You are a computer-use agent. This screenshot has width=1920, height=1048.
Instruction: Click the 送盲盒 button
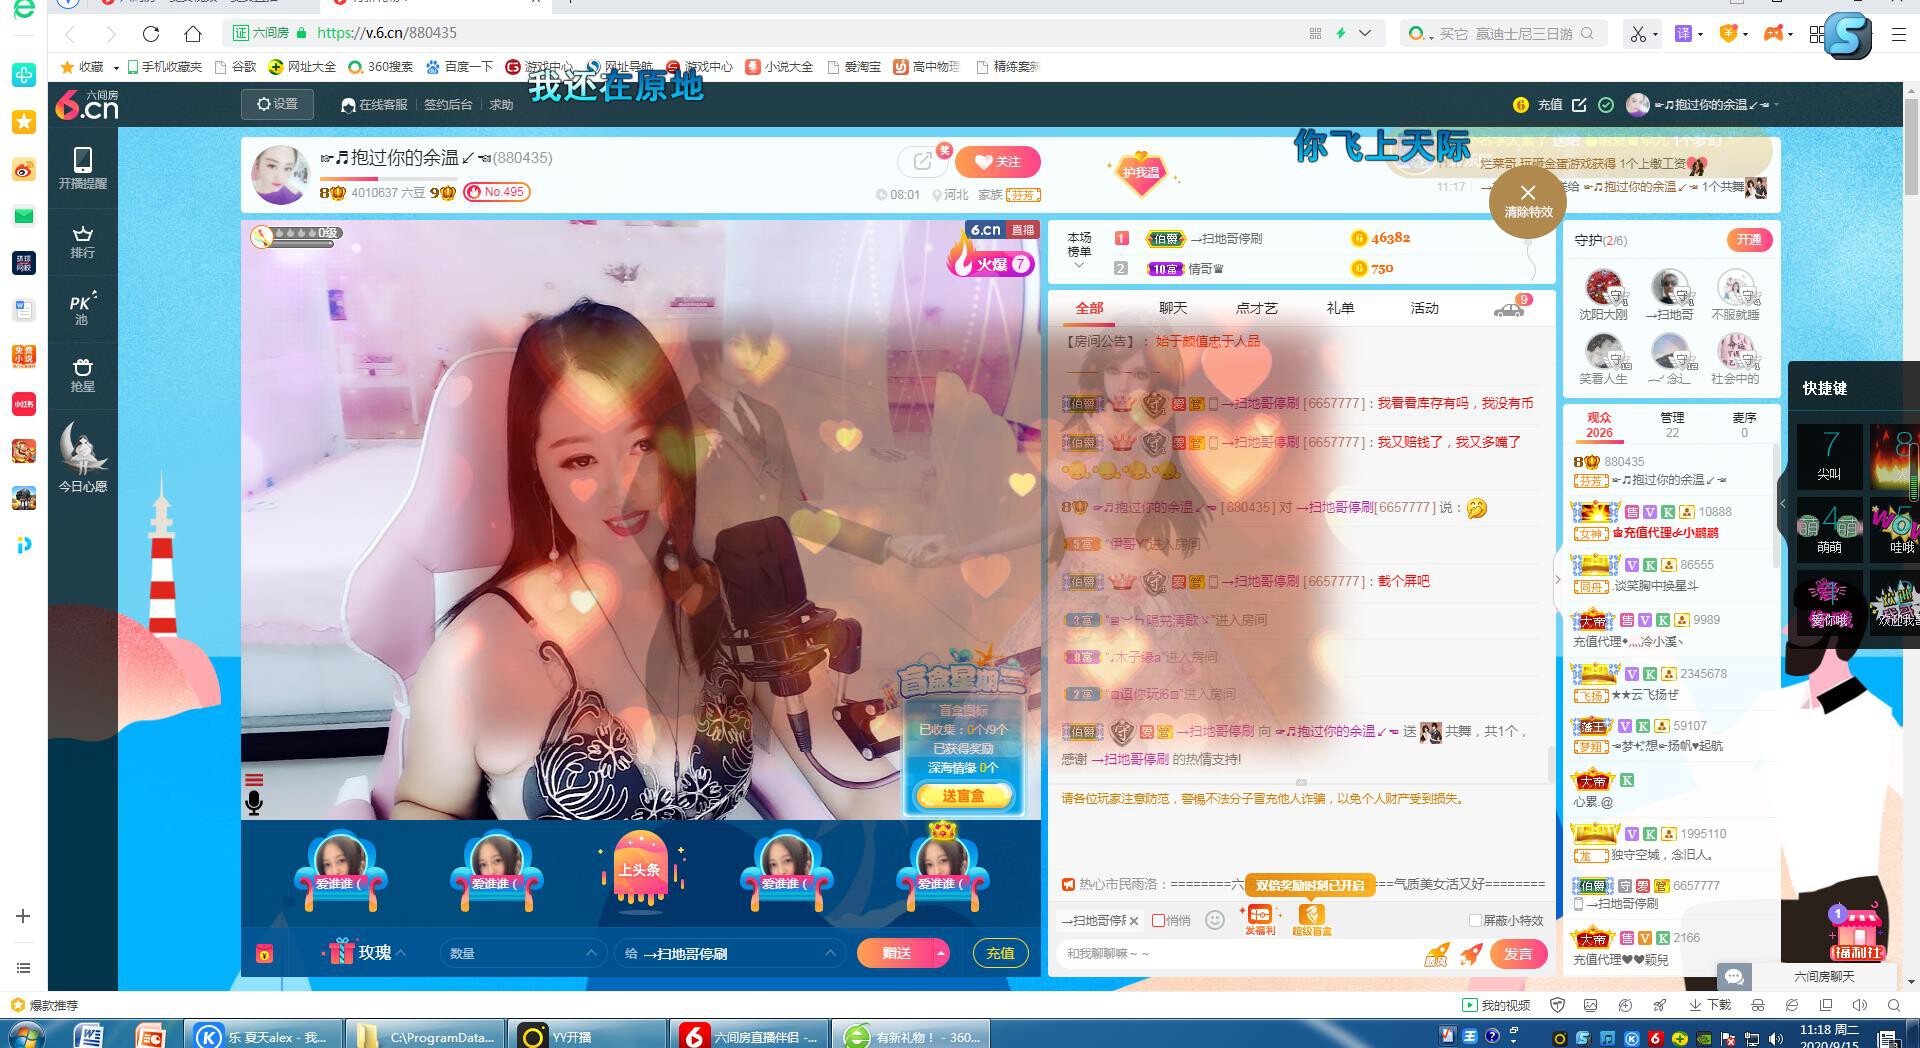[963, 796]
